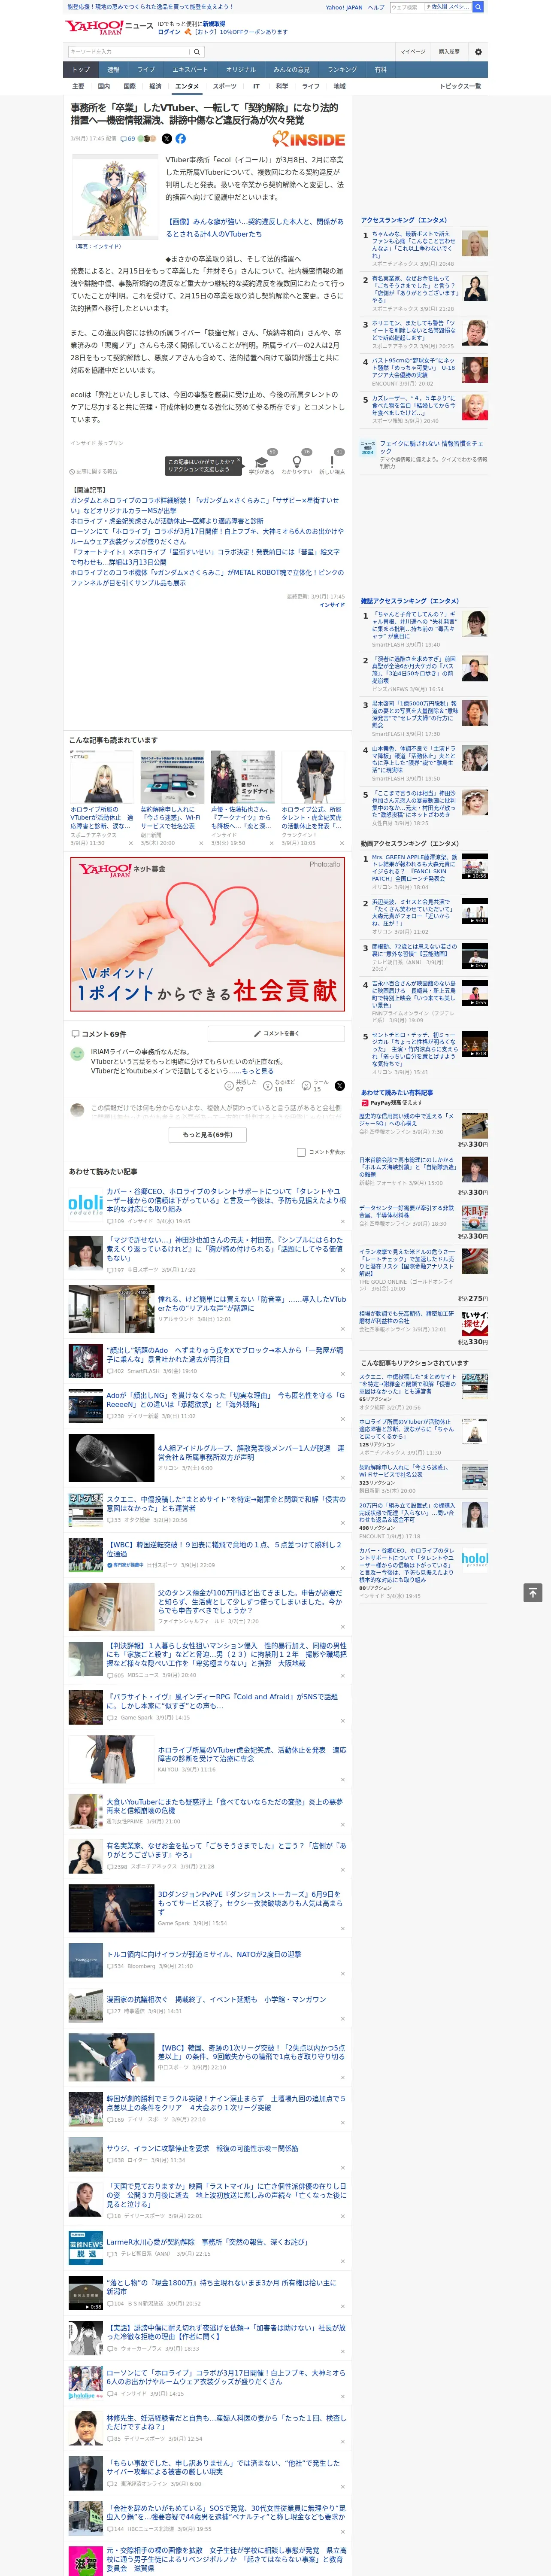Open the 地域 category tab

pyautogui.click(x=339, y=86)
